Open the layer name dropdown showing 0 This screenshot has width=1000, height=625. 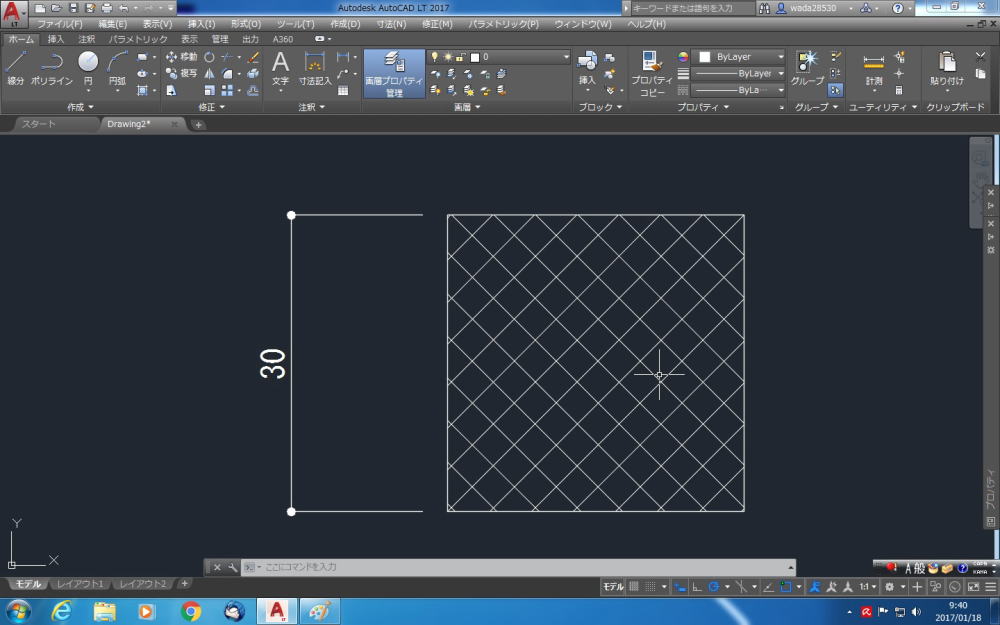[499, 57]
